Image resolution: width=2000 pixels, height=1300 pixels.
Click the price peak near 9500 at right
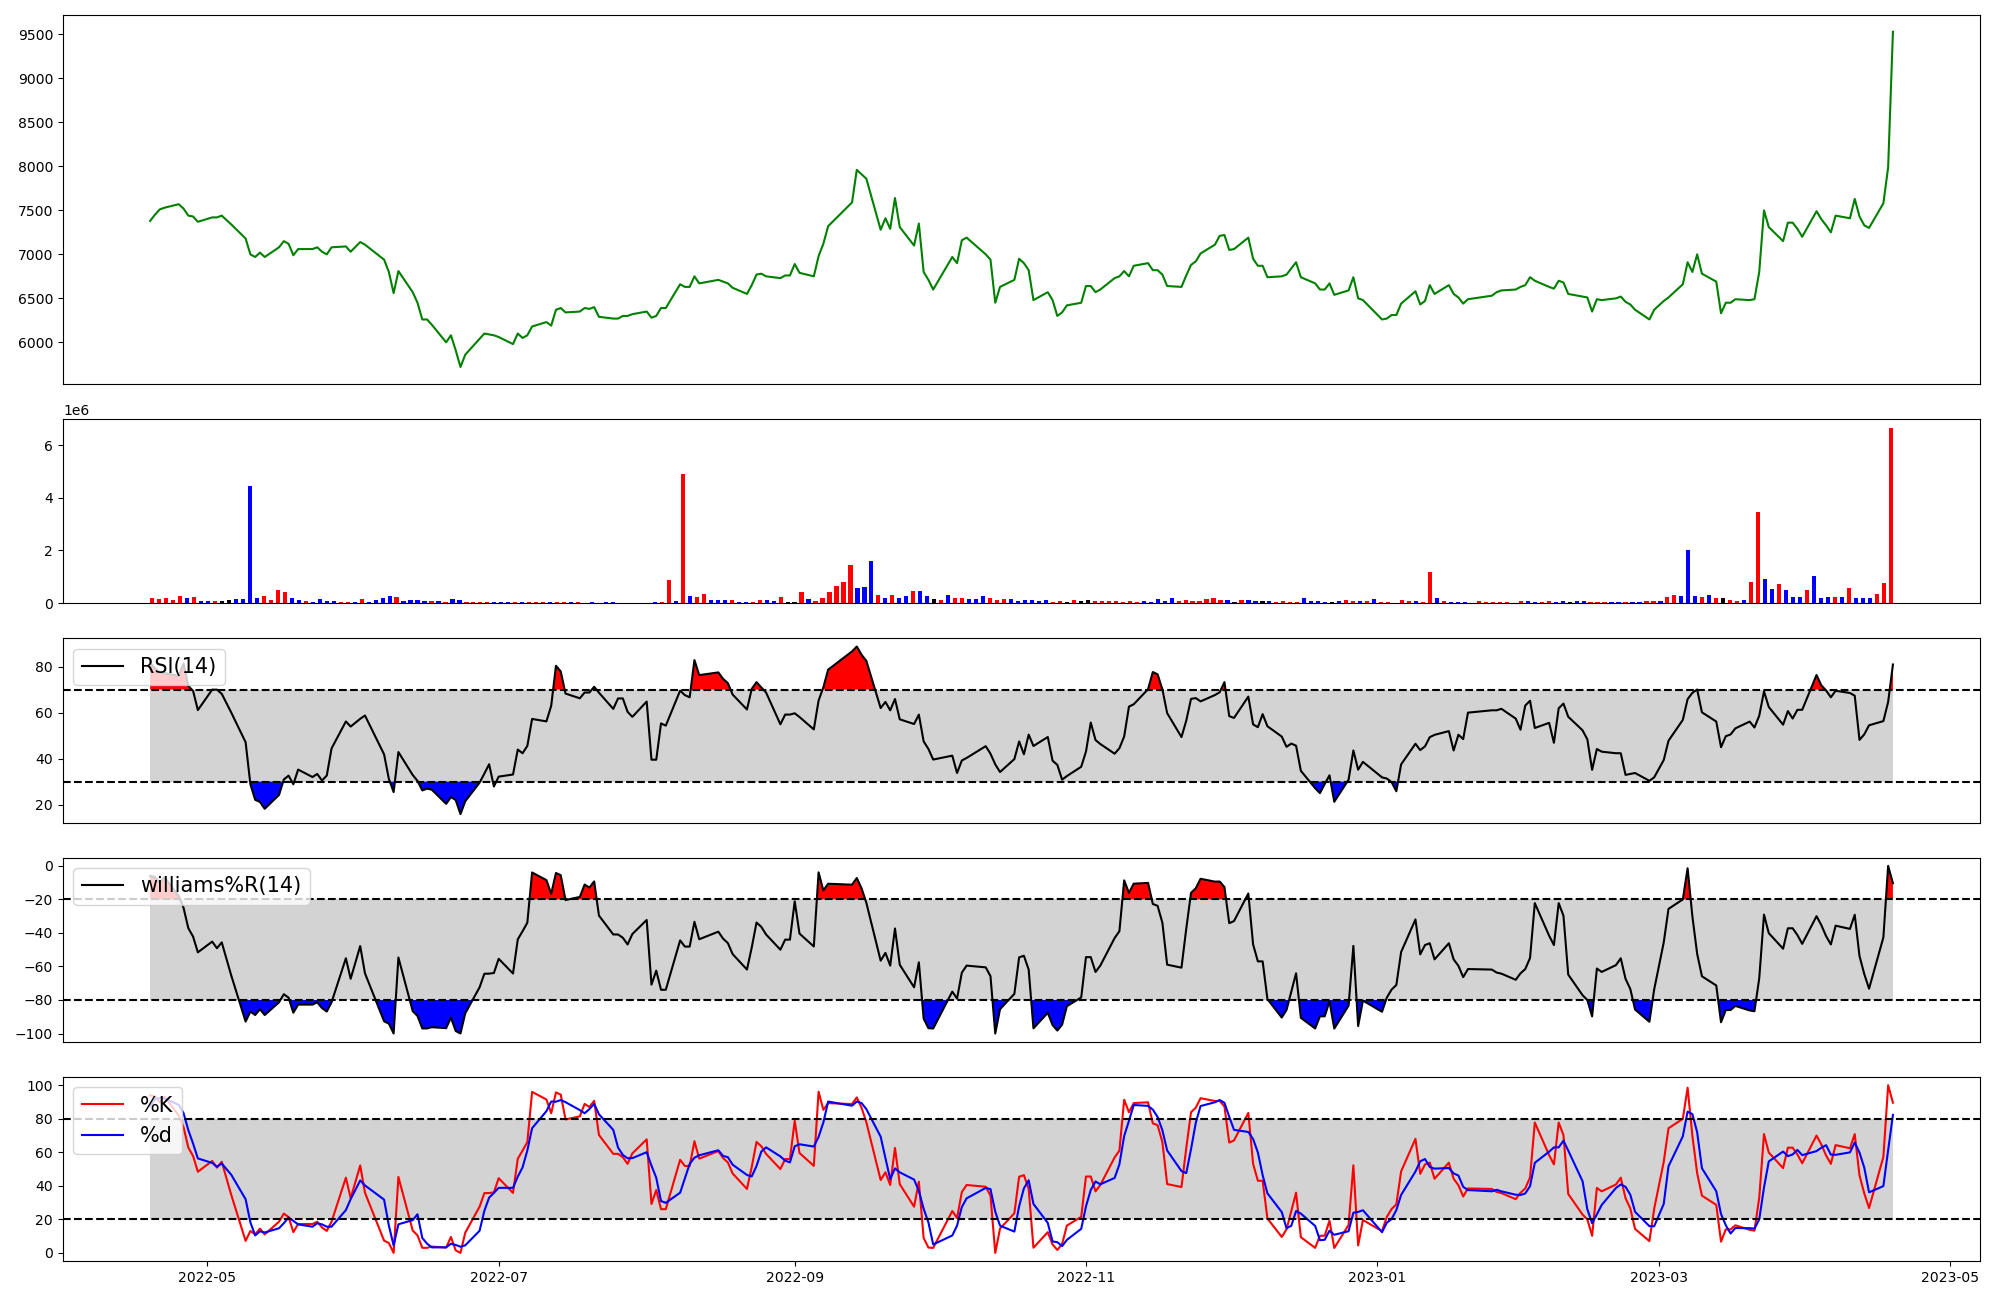[x=1892, y=33]
